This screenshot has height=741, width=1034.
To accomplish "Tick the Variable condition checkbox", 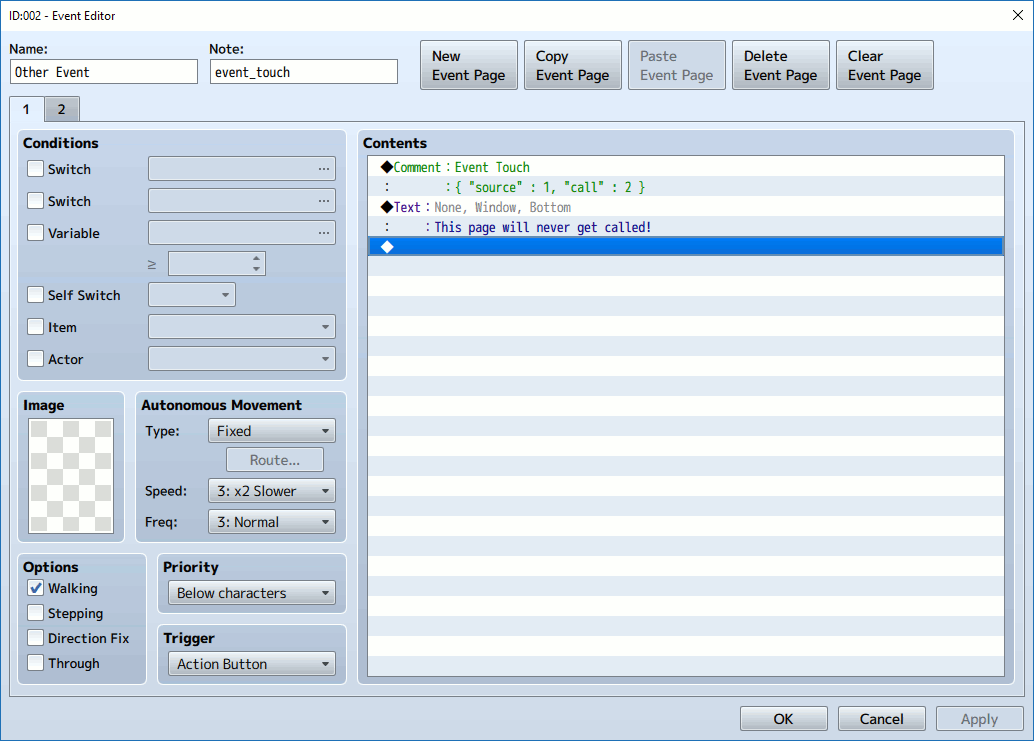I will 36,233.
